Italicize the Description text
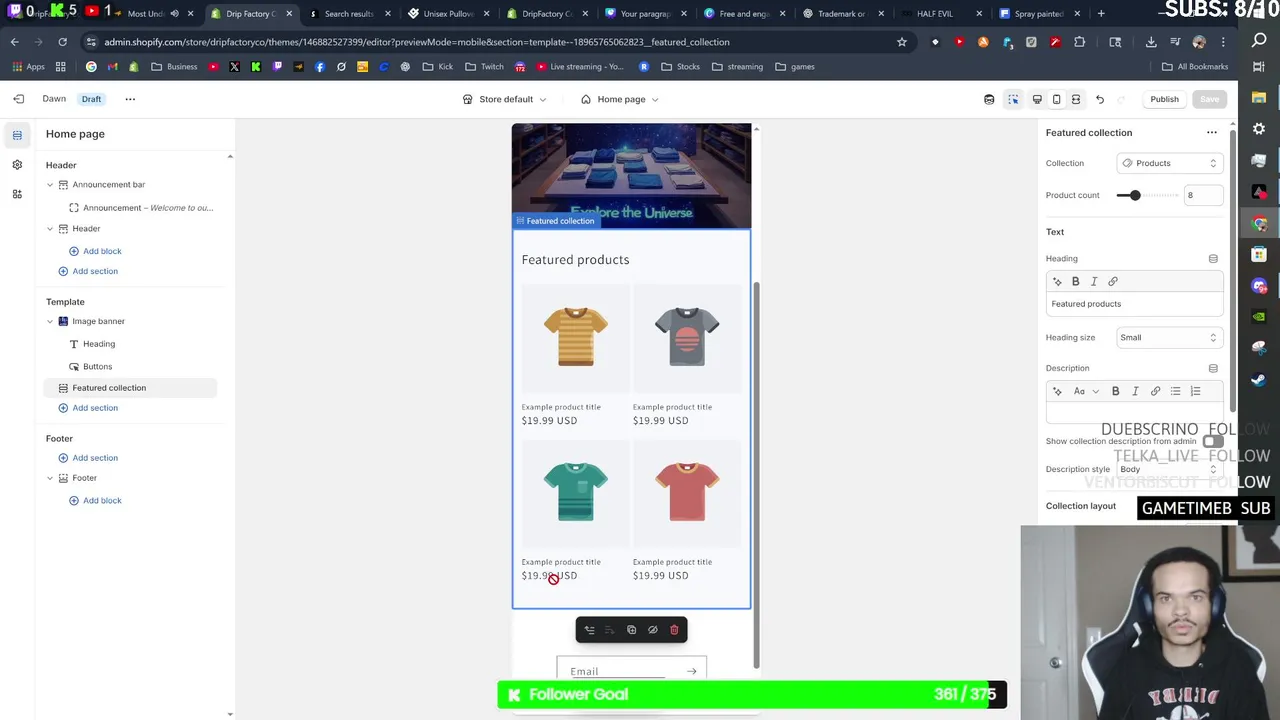 pos(1135,391)
